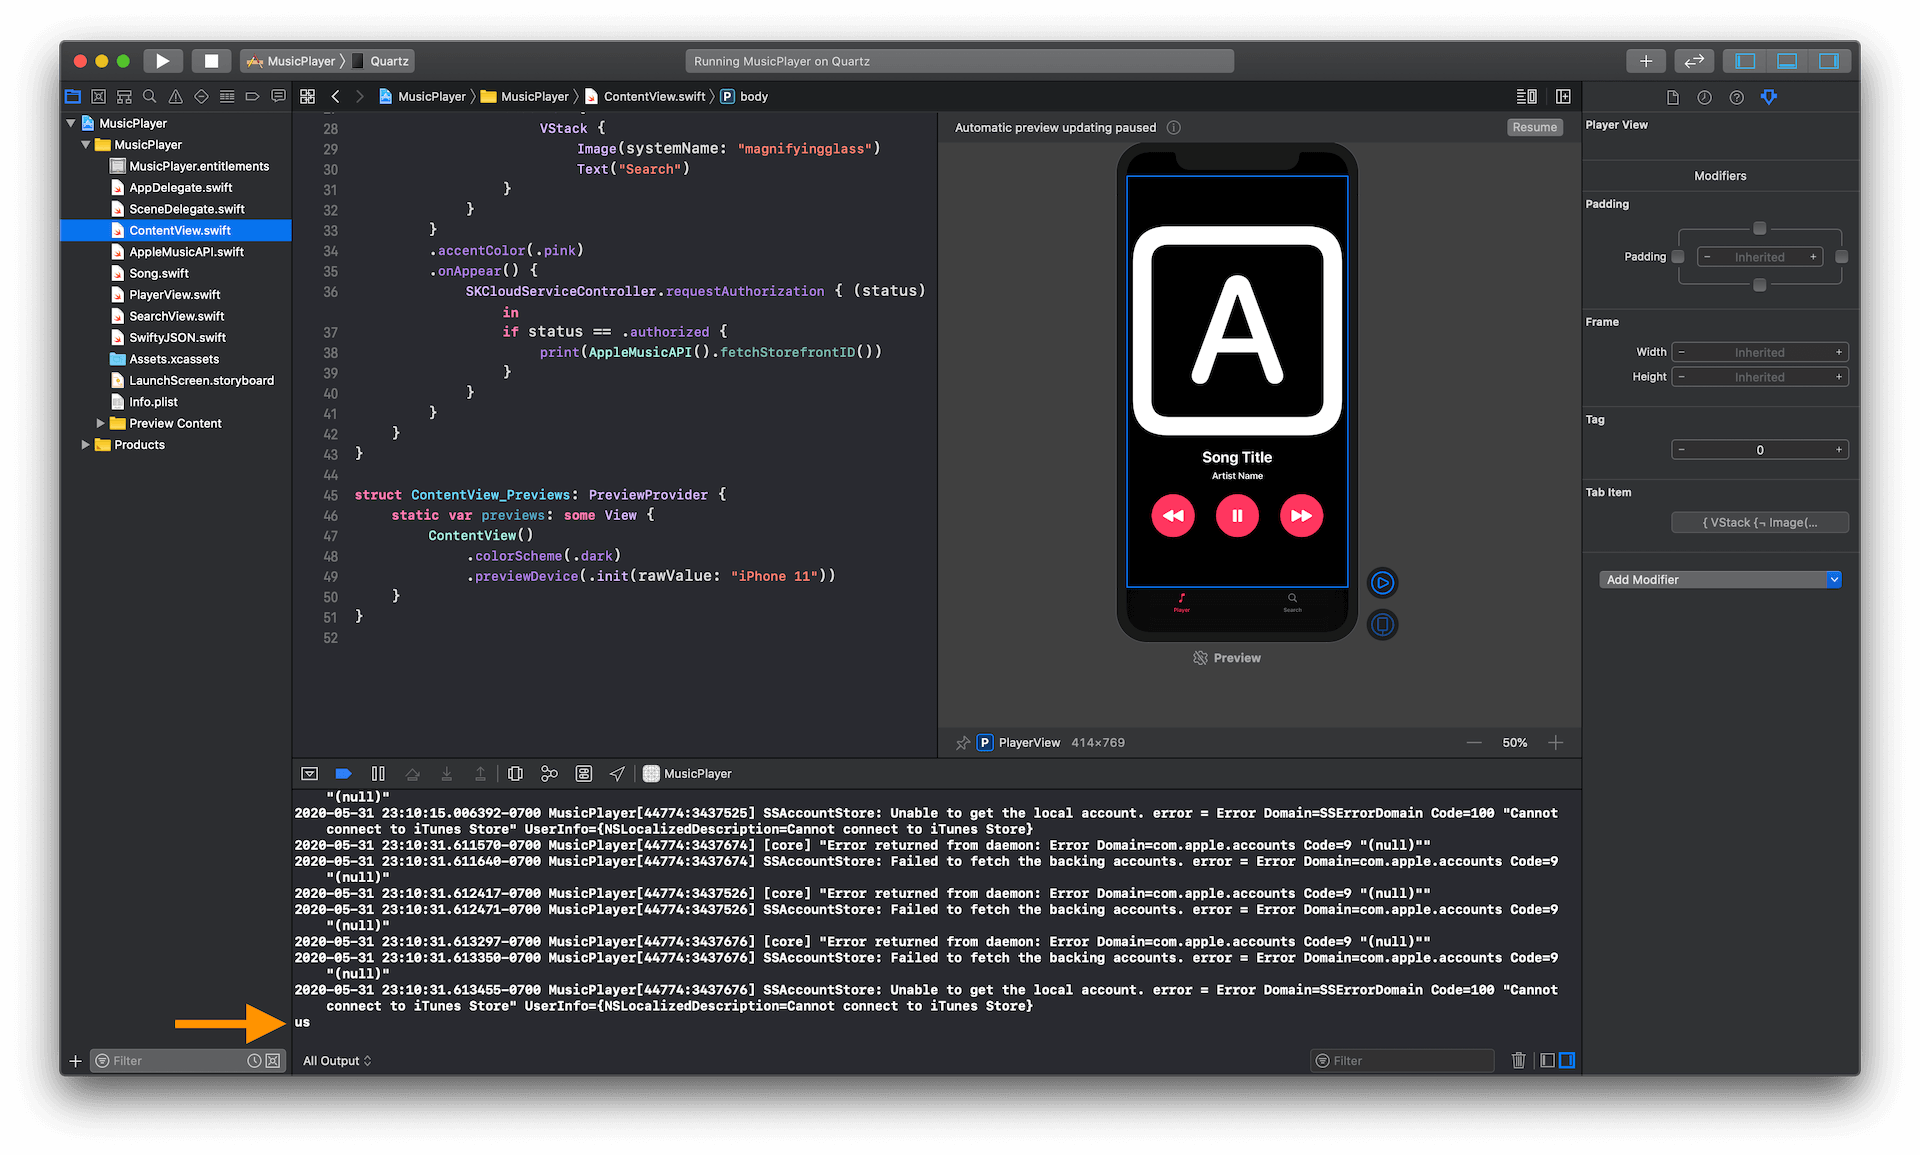Click the Simulate Location paper plane icon
Viewport: 1920px width, 1155px height.
pos(617,773)
